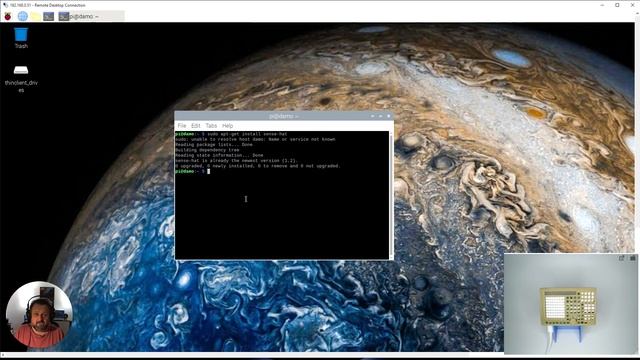Open the File Manager folder icon
The width and height of the screenshot is (640, 360).
click(x=36, y=16)
